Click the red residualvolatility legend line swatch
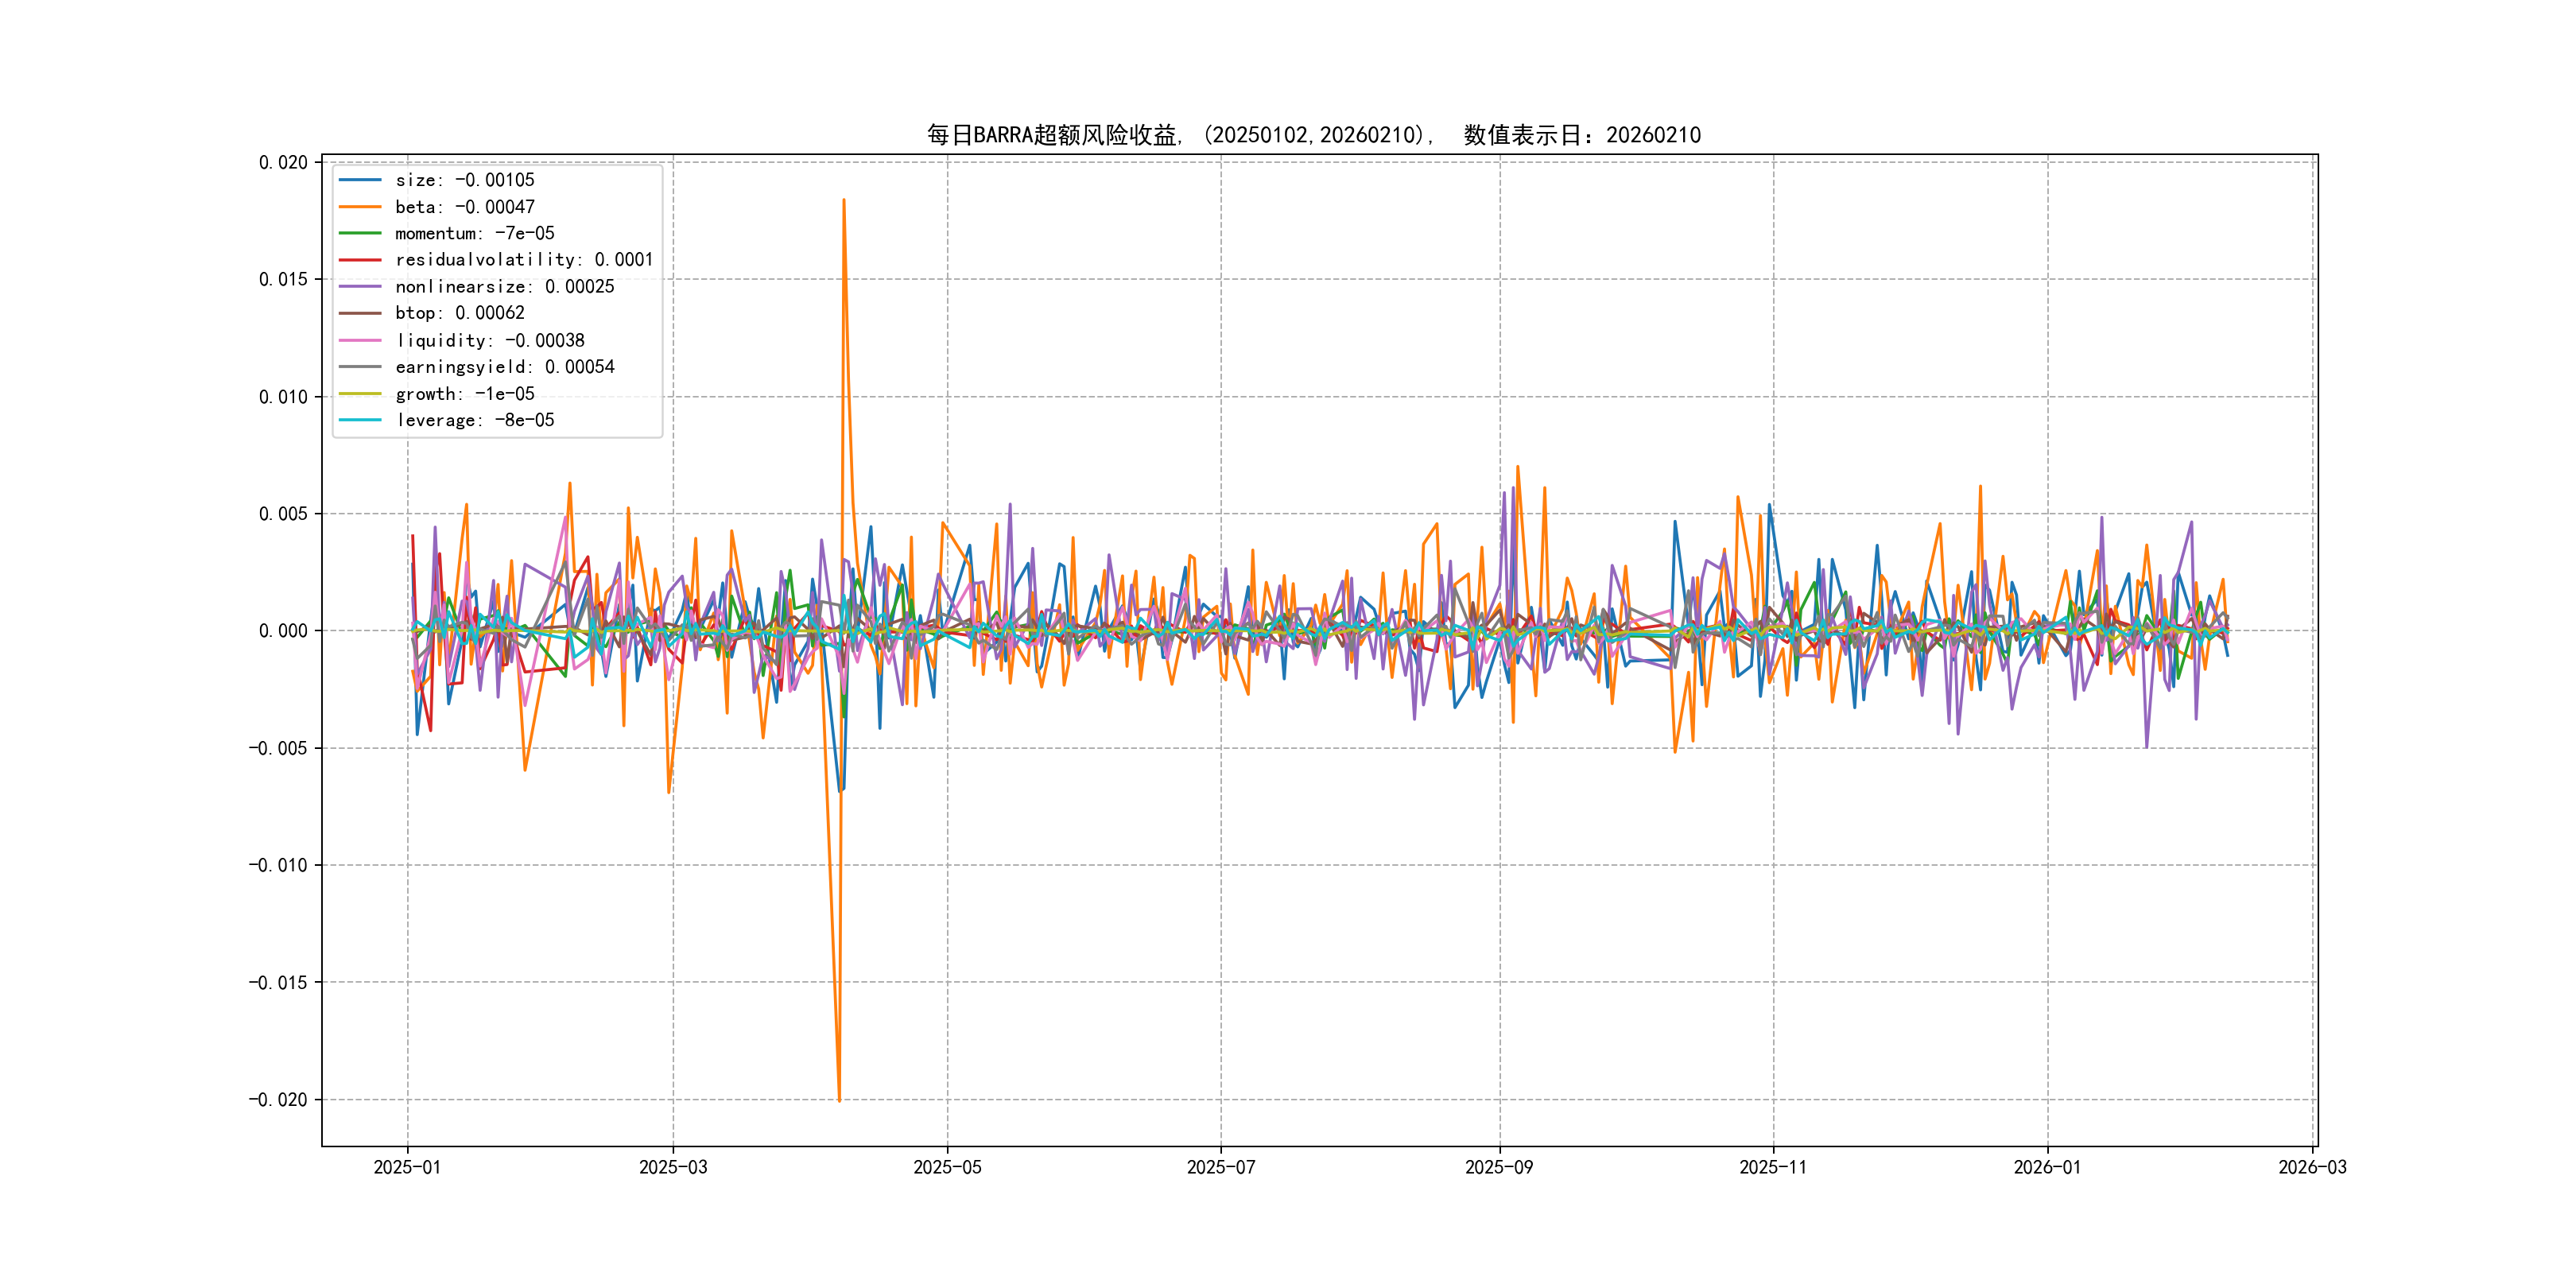 360,260
